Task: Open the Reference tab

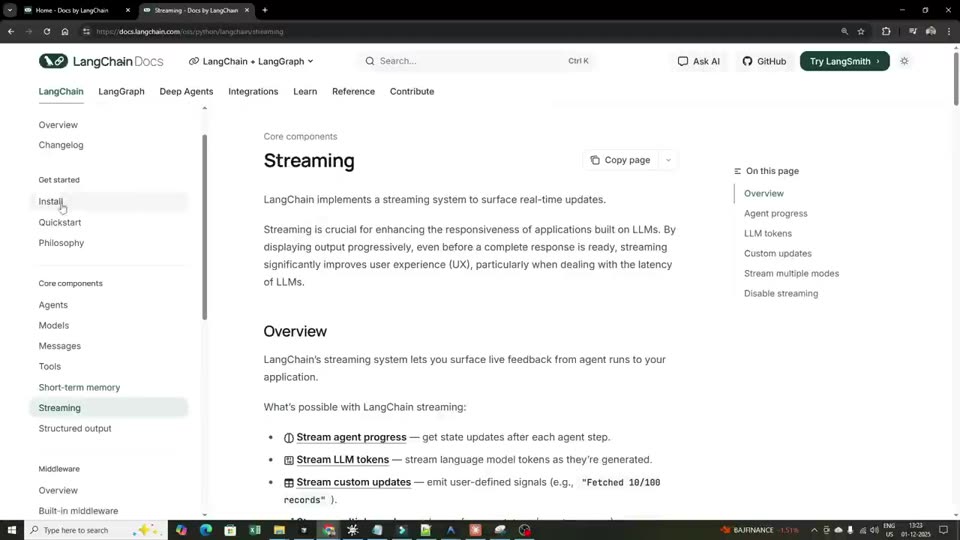Action: (x=353, y=91)
